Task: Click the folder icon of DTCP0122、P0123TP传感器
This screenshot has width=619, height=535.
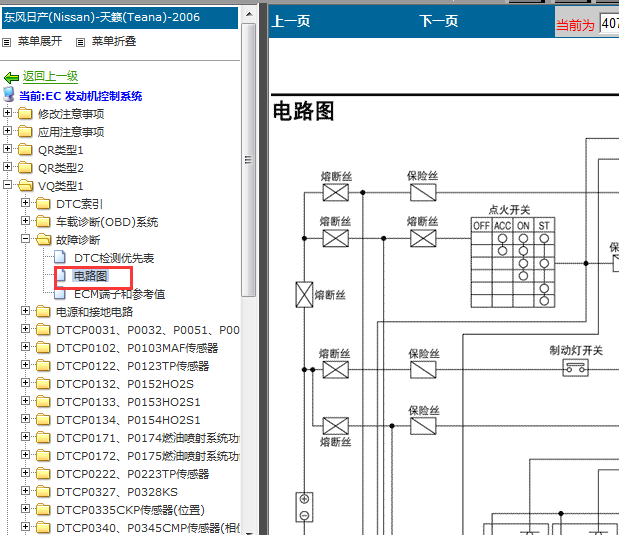Action: [x=43, y=366]
